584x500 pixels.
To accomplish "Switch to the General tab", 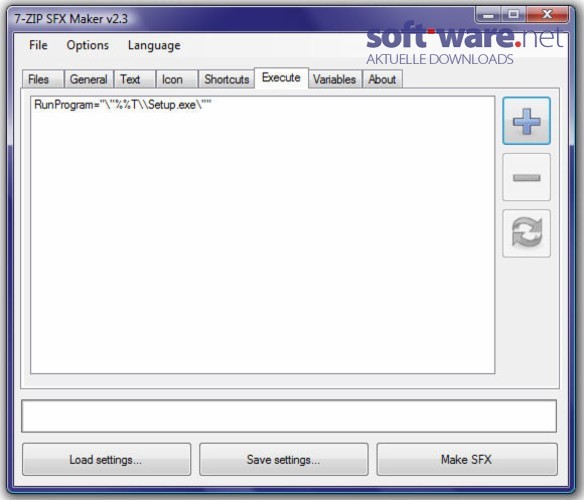I will click(89, 79).
